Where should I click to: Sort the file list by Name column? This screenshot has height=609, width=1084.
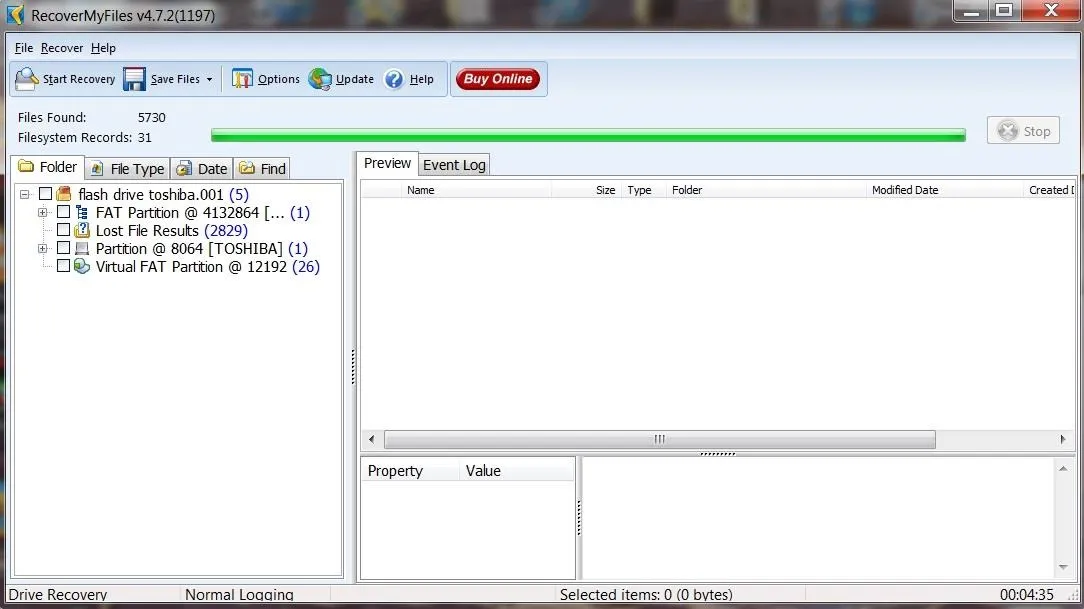point(476,190)
